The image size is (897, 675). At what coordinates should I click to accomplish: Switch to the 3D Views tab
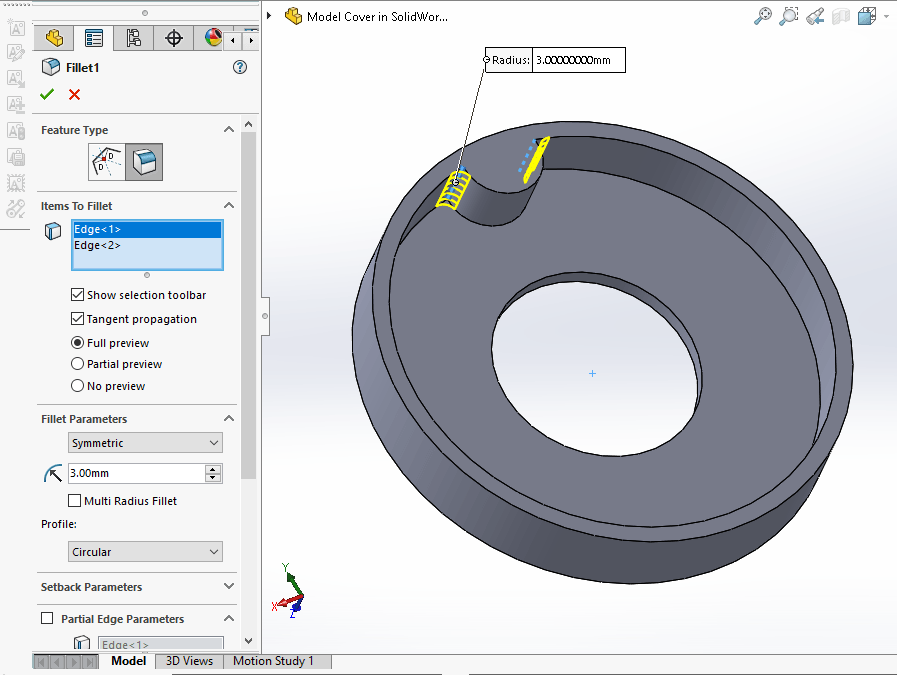(189, 661)
